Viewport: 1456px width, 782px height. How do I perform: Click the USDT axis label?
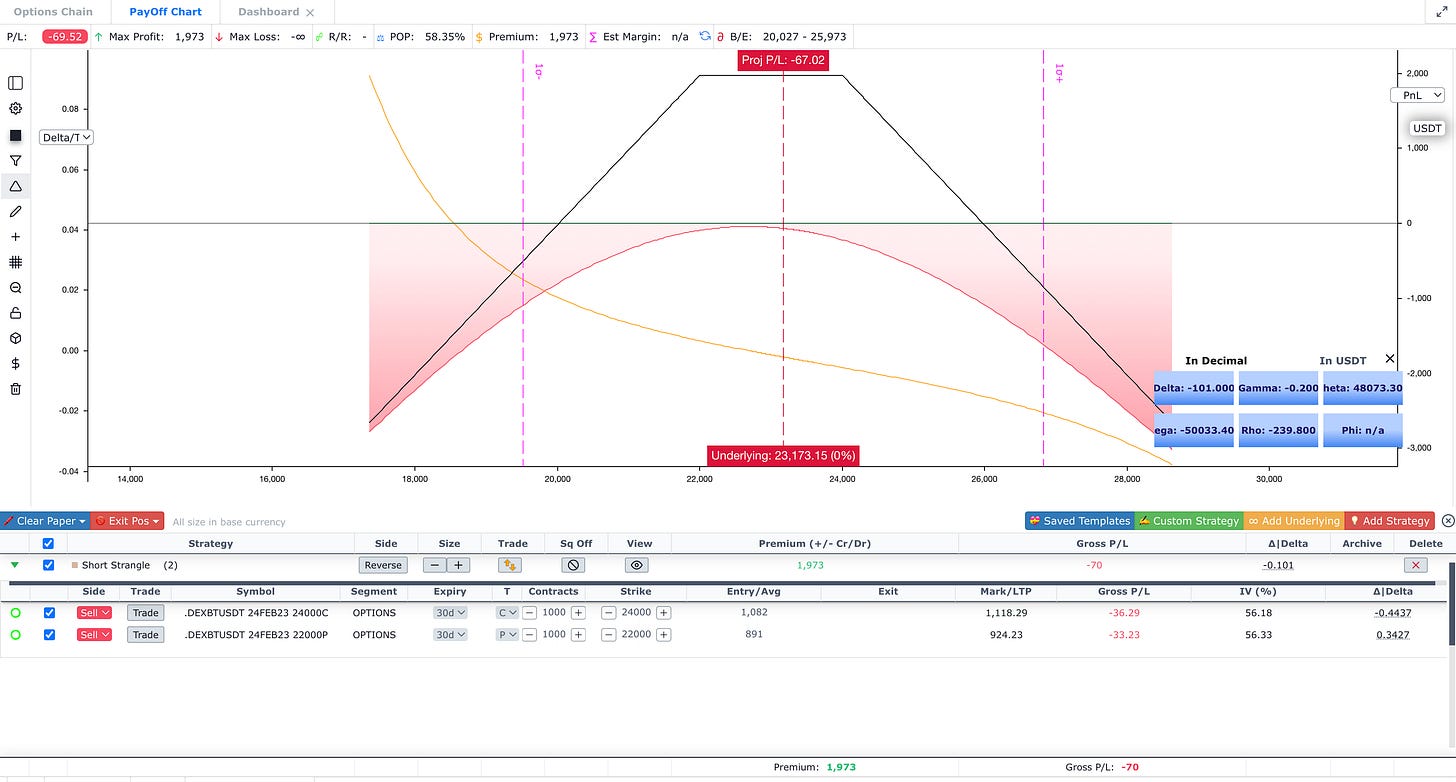pyautogui.click(x=1427, y=128)
